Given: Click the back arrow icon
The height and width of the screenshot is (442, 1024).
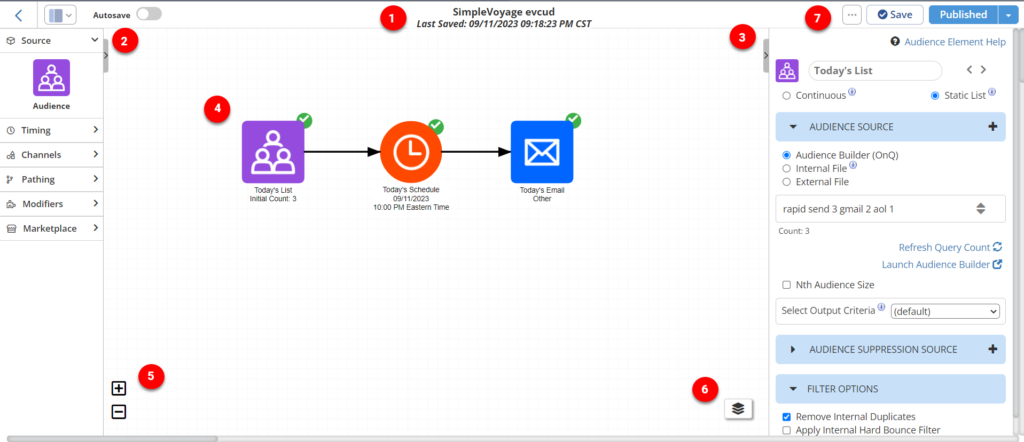Looking at the screenshot, I should 18,15.
